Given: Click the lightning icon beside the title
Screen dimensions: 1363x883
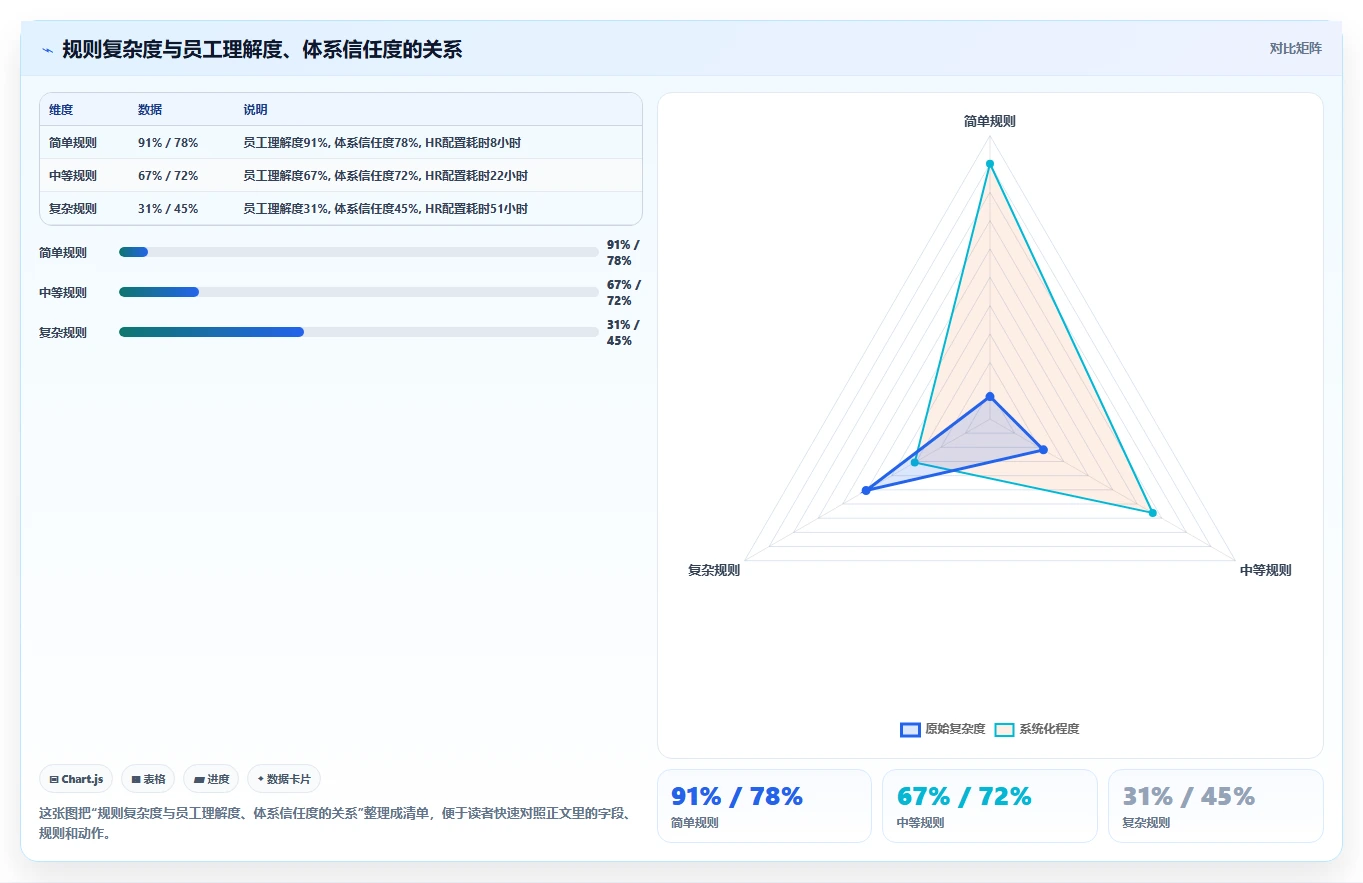Looking at the screenshot, I should click(48, 50).
